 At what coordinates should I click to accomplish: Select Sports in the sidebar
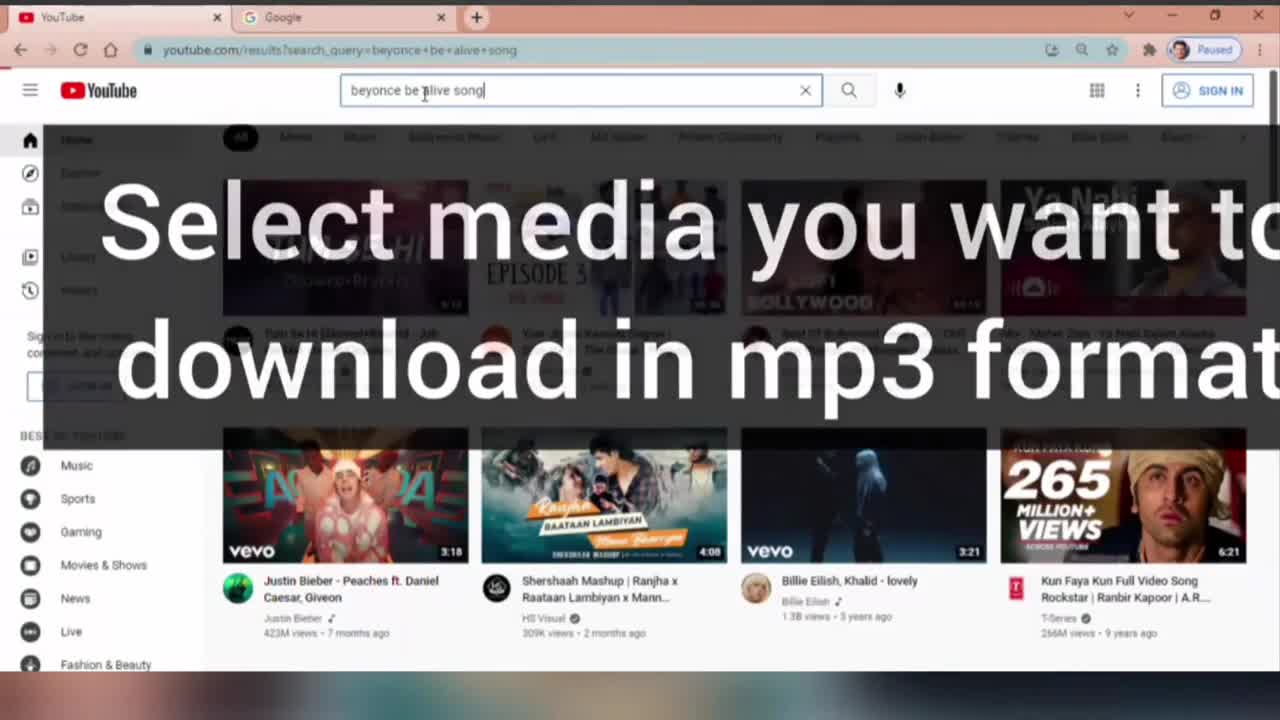click(x=78, y=498)
